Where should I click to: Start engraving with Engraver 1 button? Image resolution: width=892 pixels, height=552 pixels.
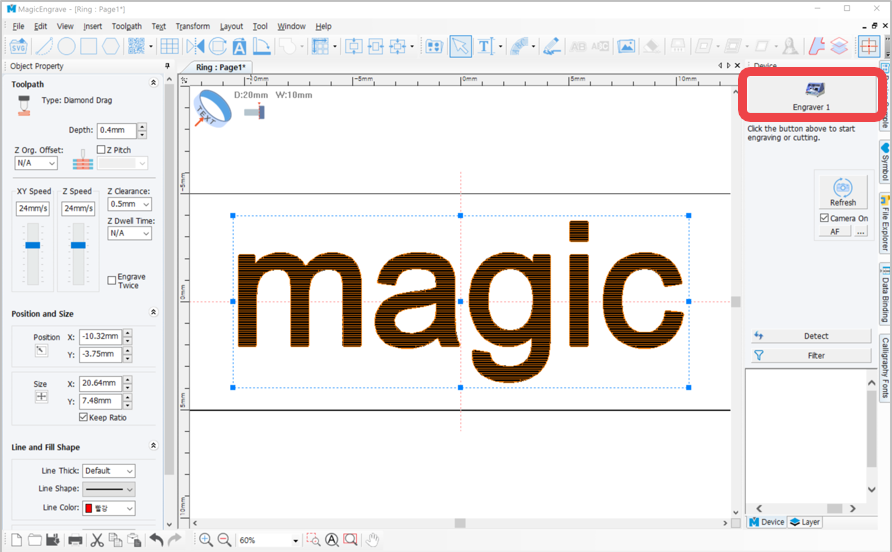[812, 95]
